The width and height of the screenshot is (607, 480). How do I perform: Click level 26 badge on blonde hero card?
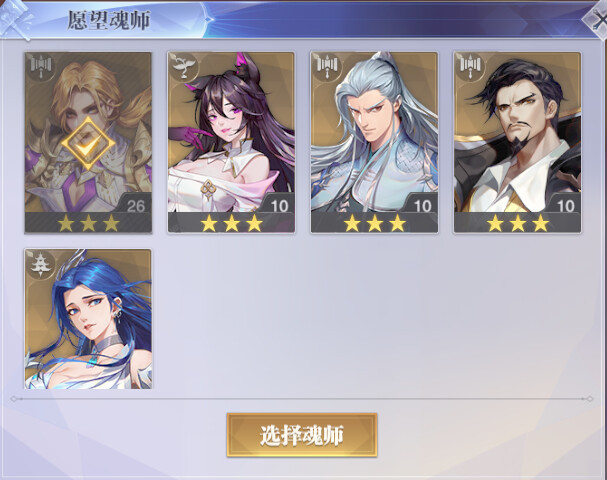click(135, 206)
